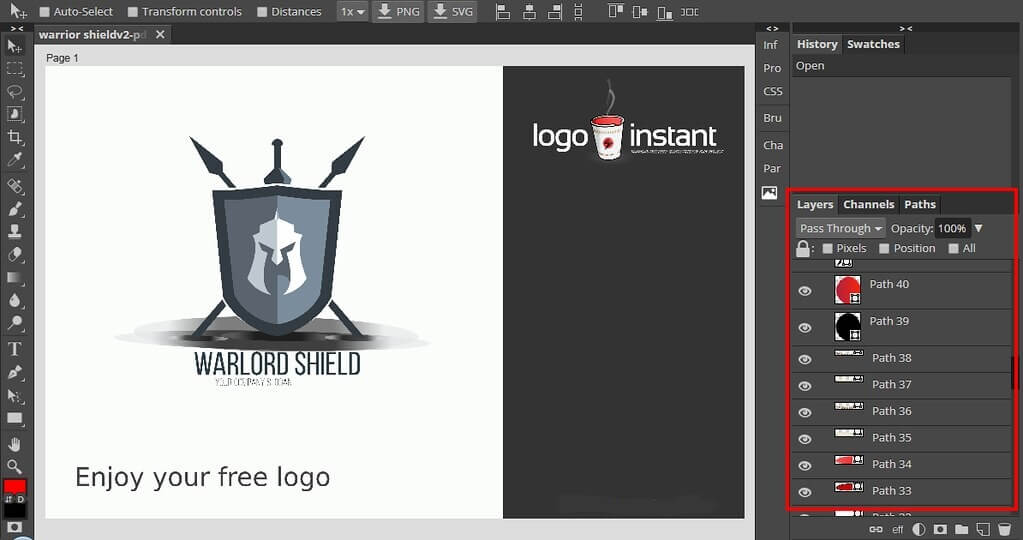This screenshot has height=540, width=1023.
Task: Select the Type tool
Action: click(14, 349)
